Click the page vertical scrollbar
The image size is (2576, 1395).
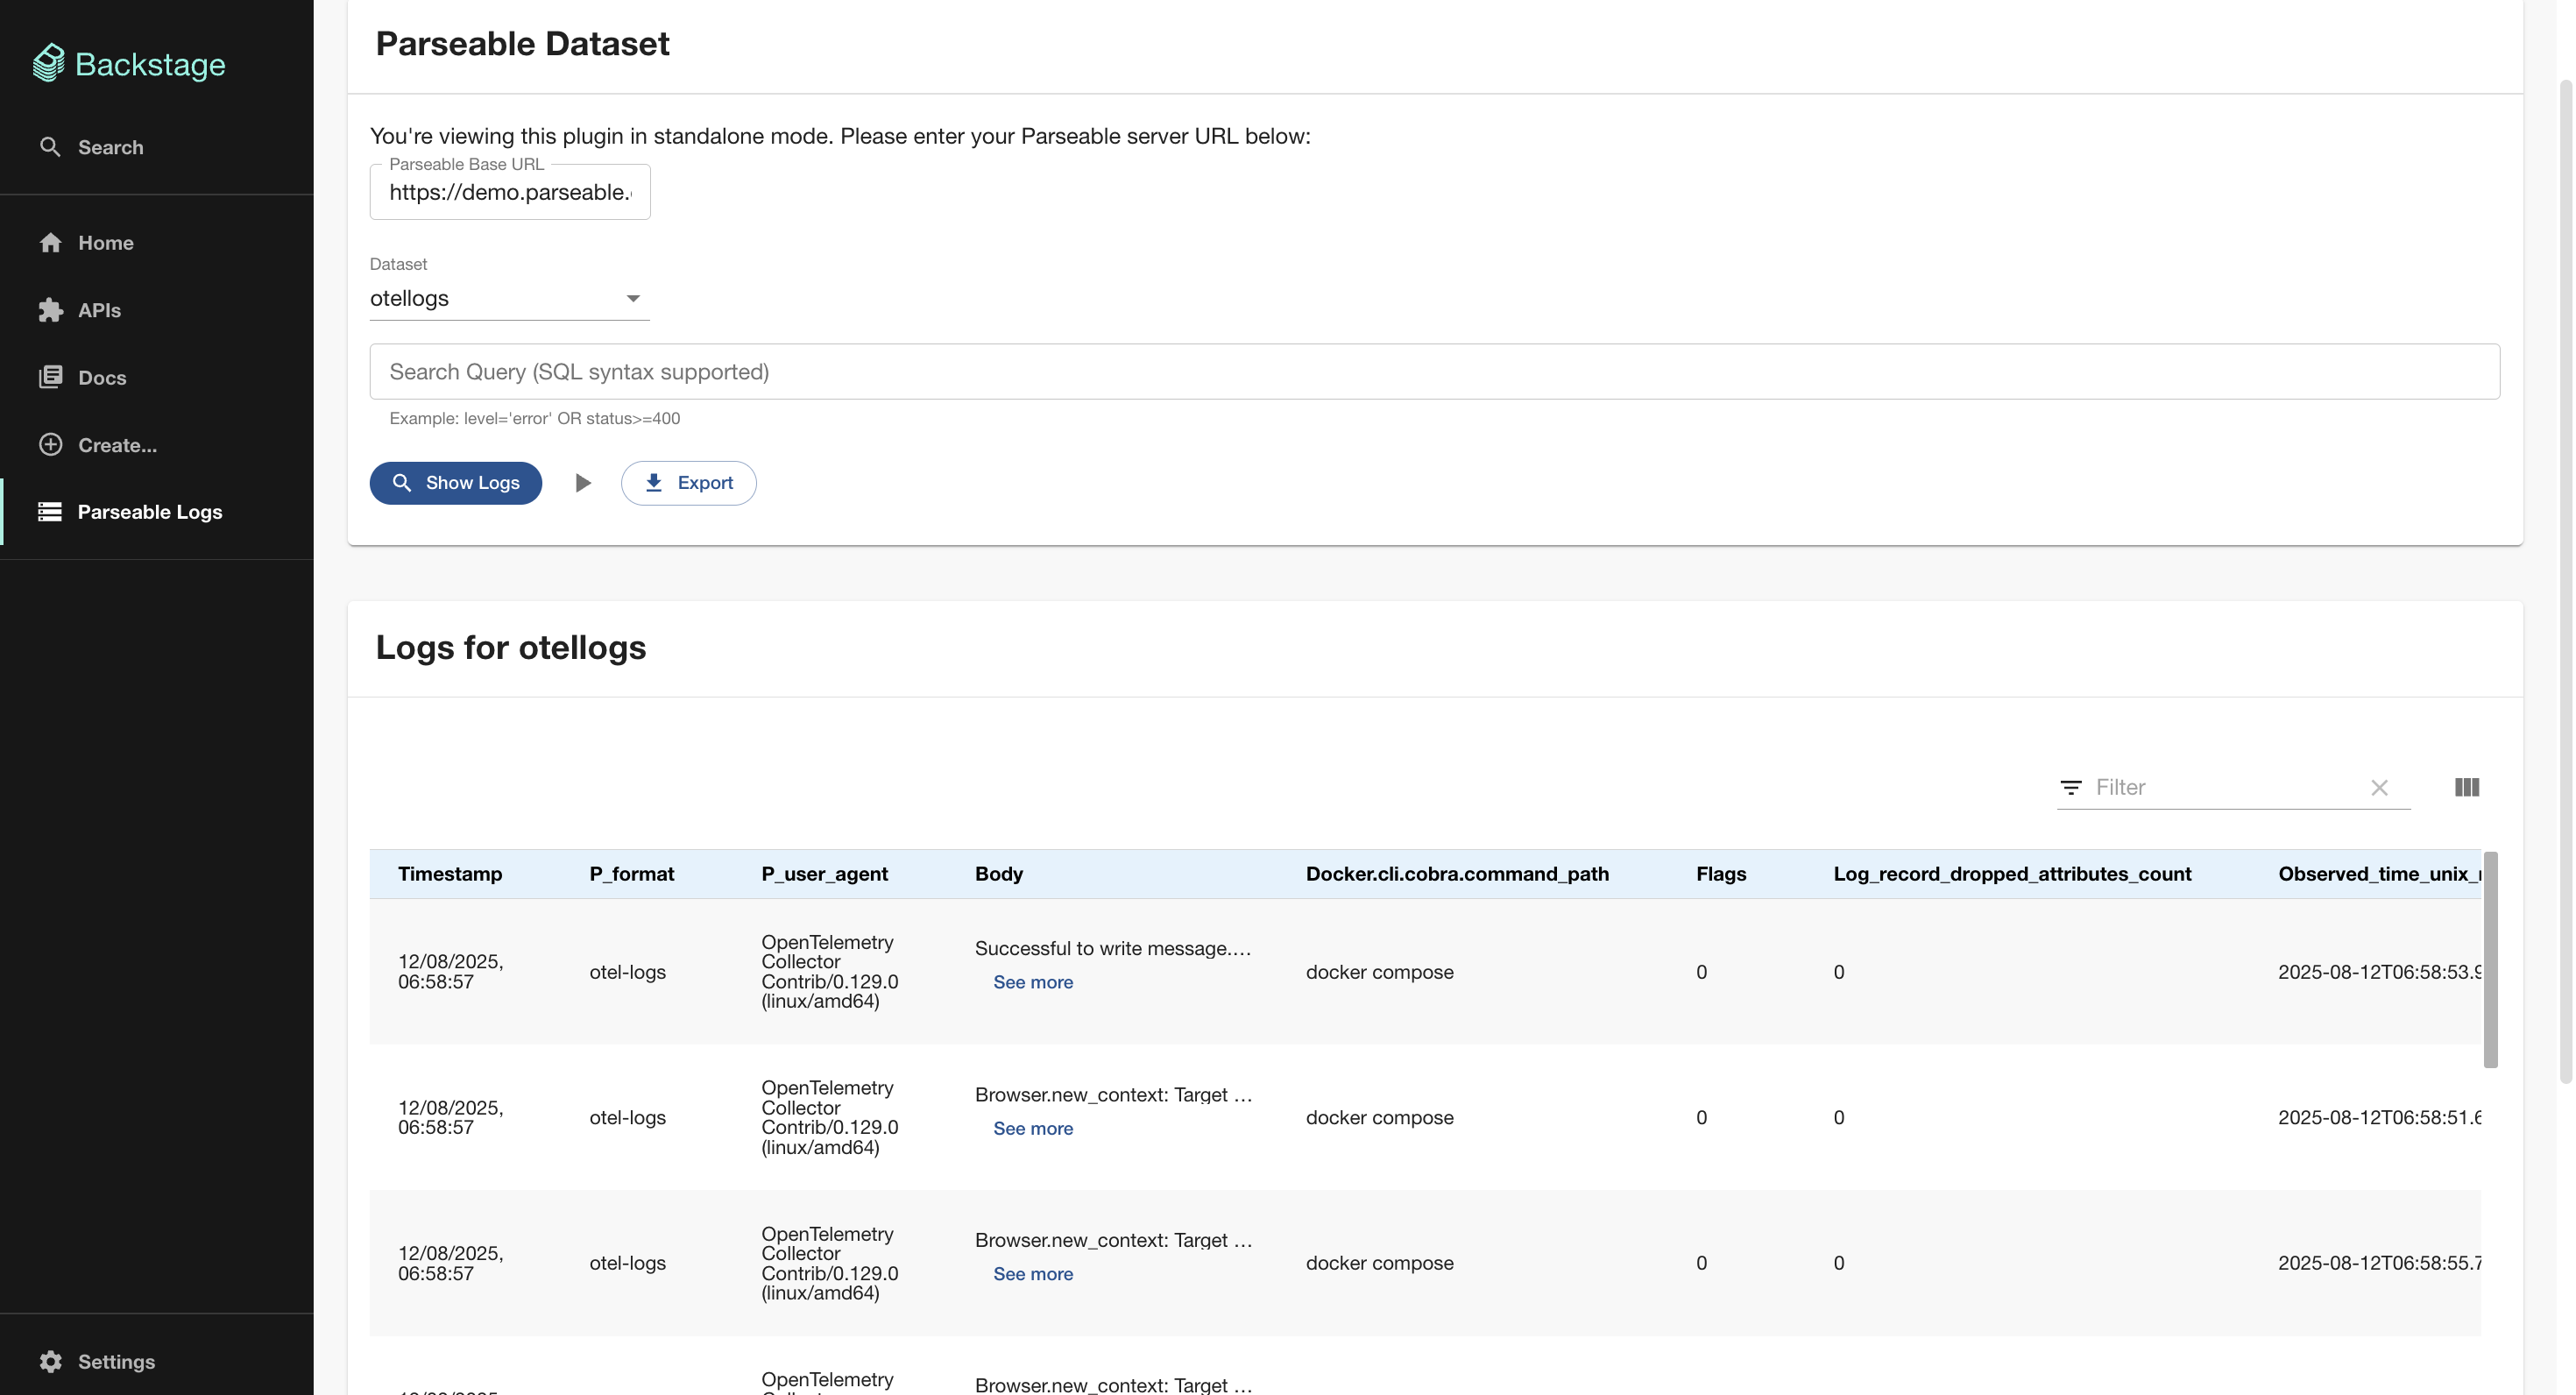pyautogui.click(x=2566, y=580)
